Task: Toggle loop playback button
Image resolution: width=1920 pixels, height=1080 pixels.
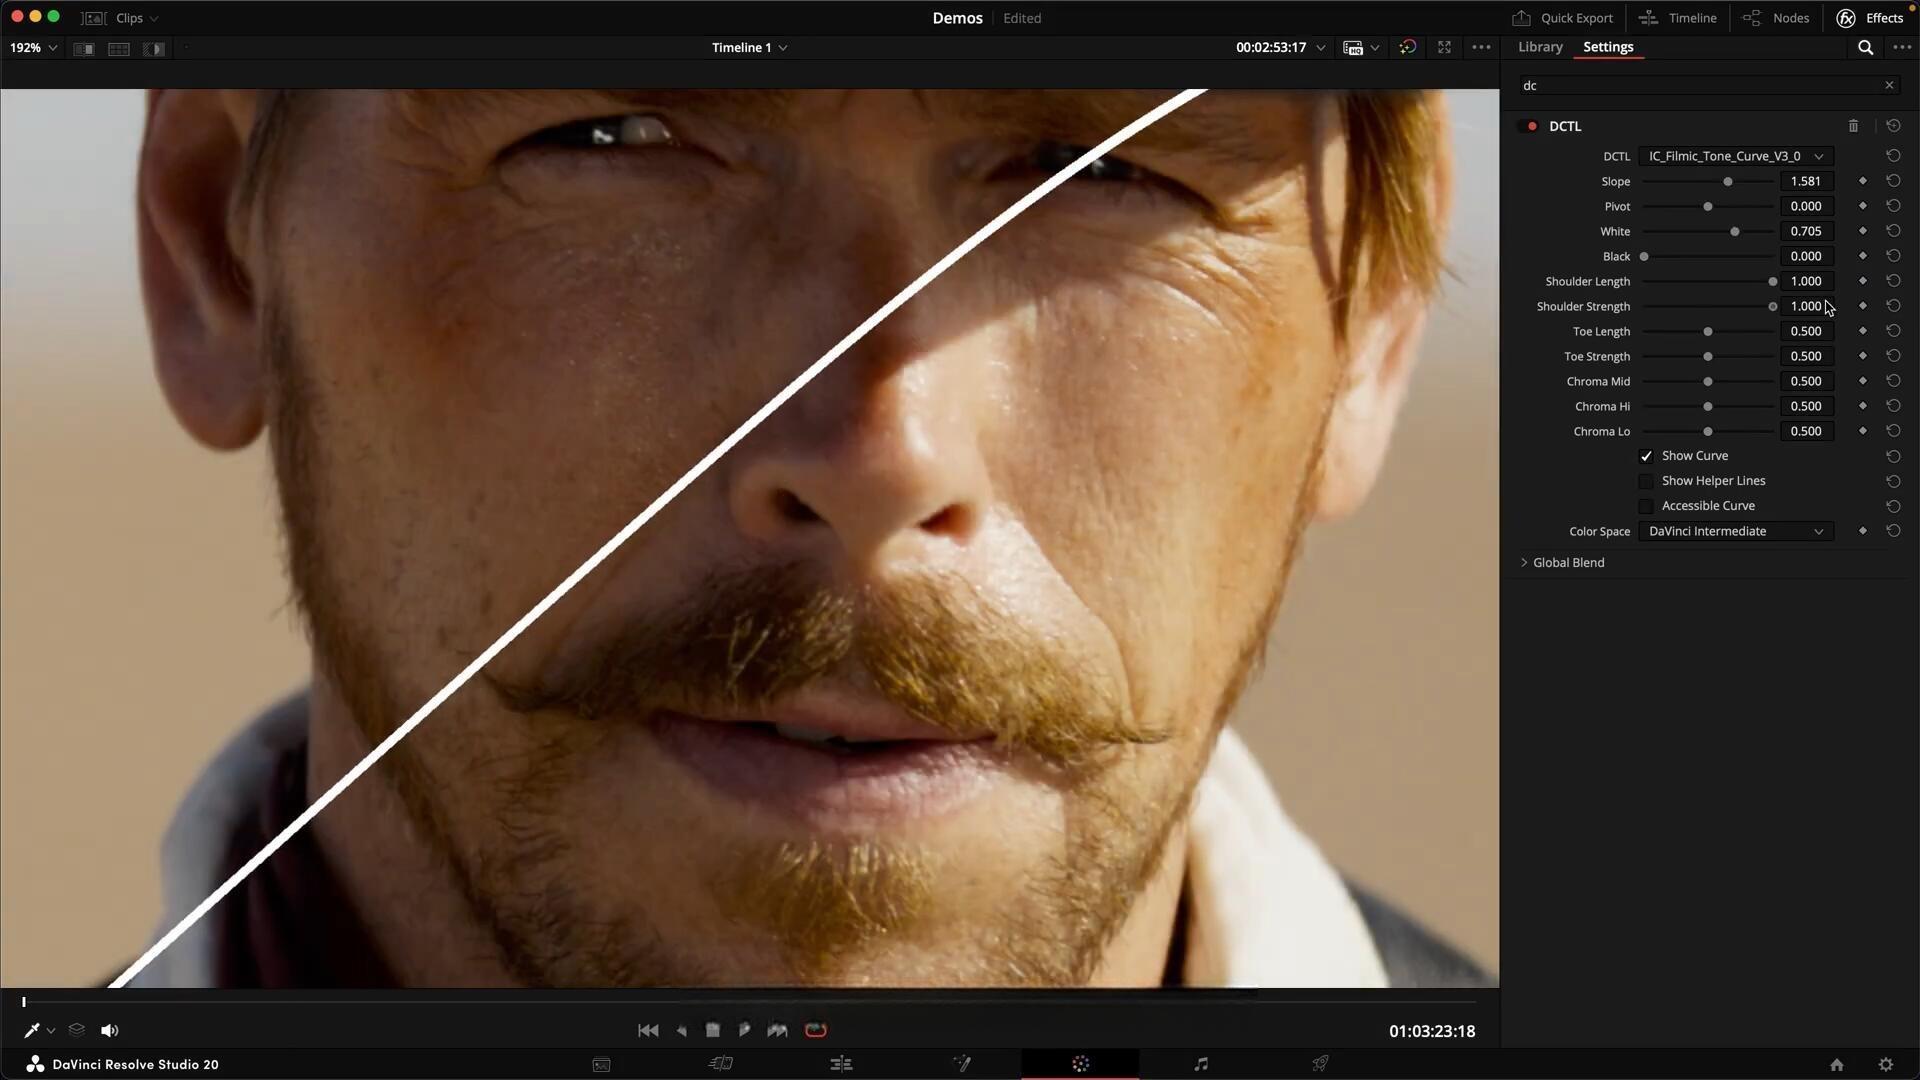Action: click(x=816, y=1030)
